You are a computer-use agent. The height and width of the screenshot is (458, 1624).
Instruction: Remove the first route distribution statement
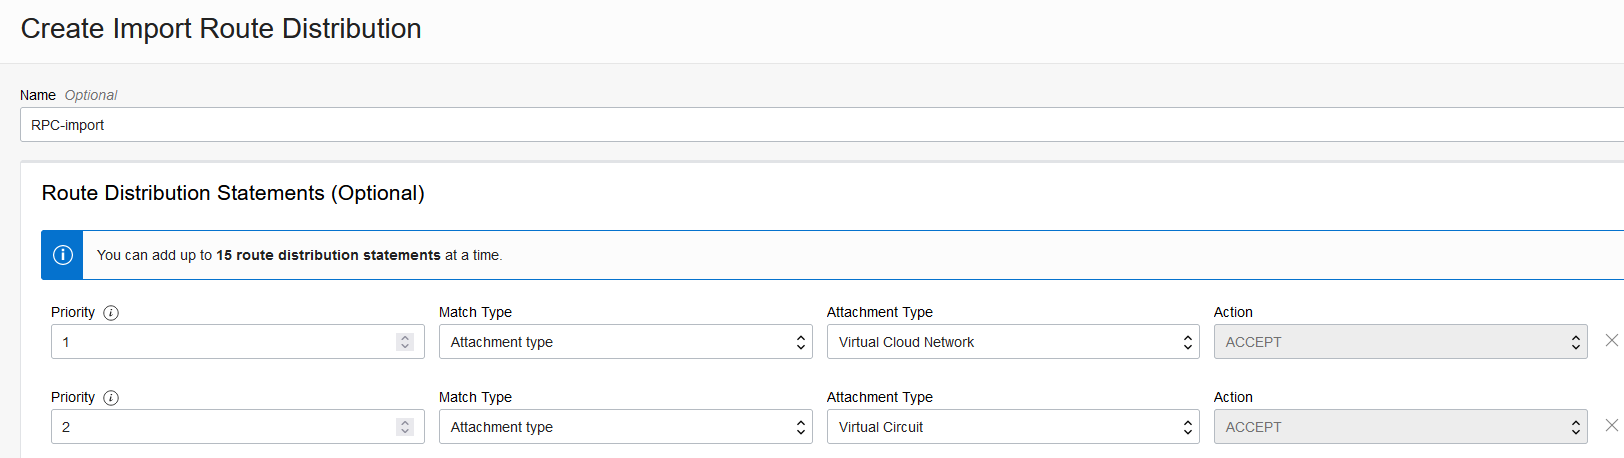point(1611,340)
